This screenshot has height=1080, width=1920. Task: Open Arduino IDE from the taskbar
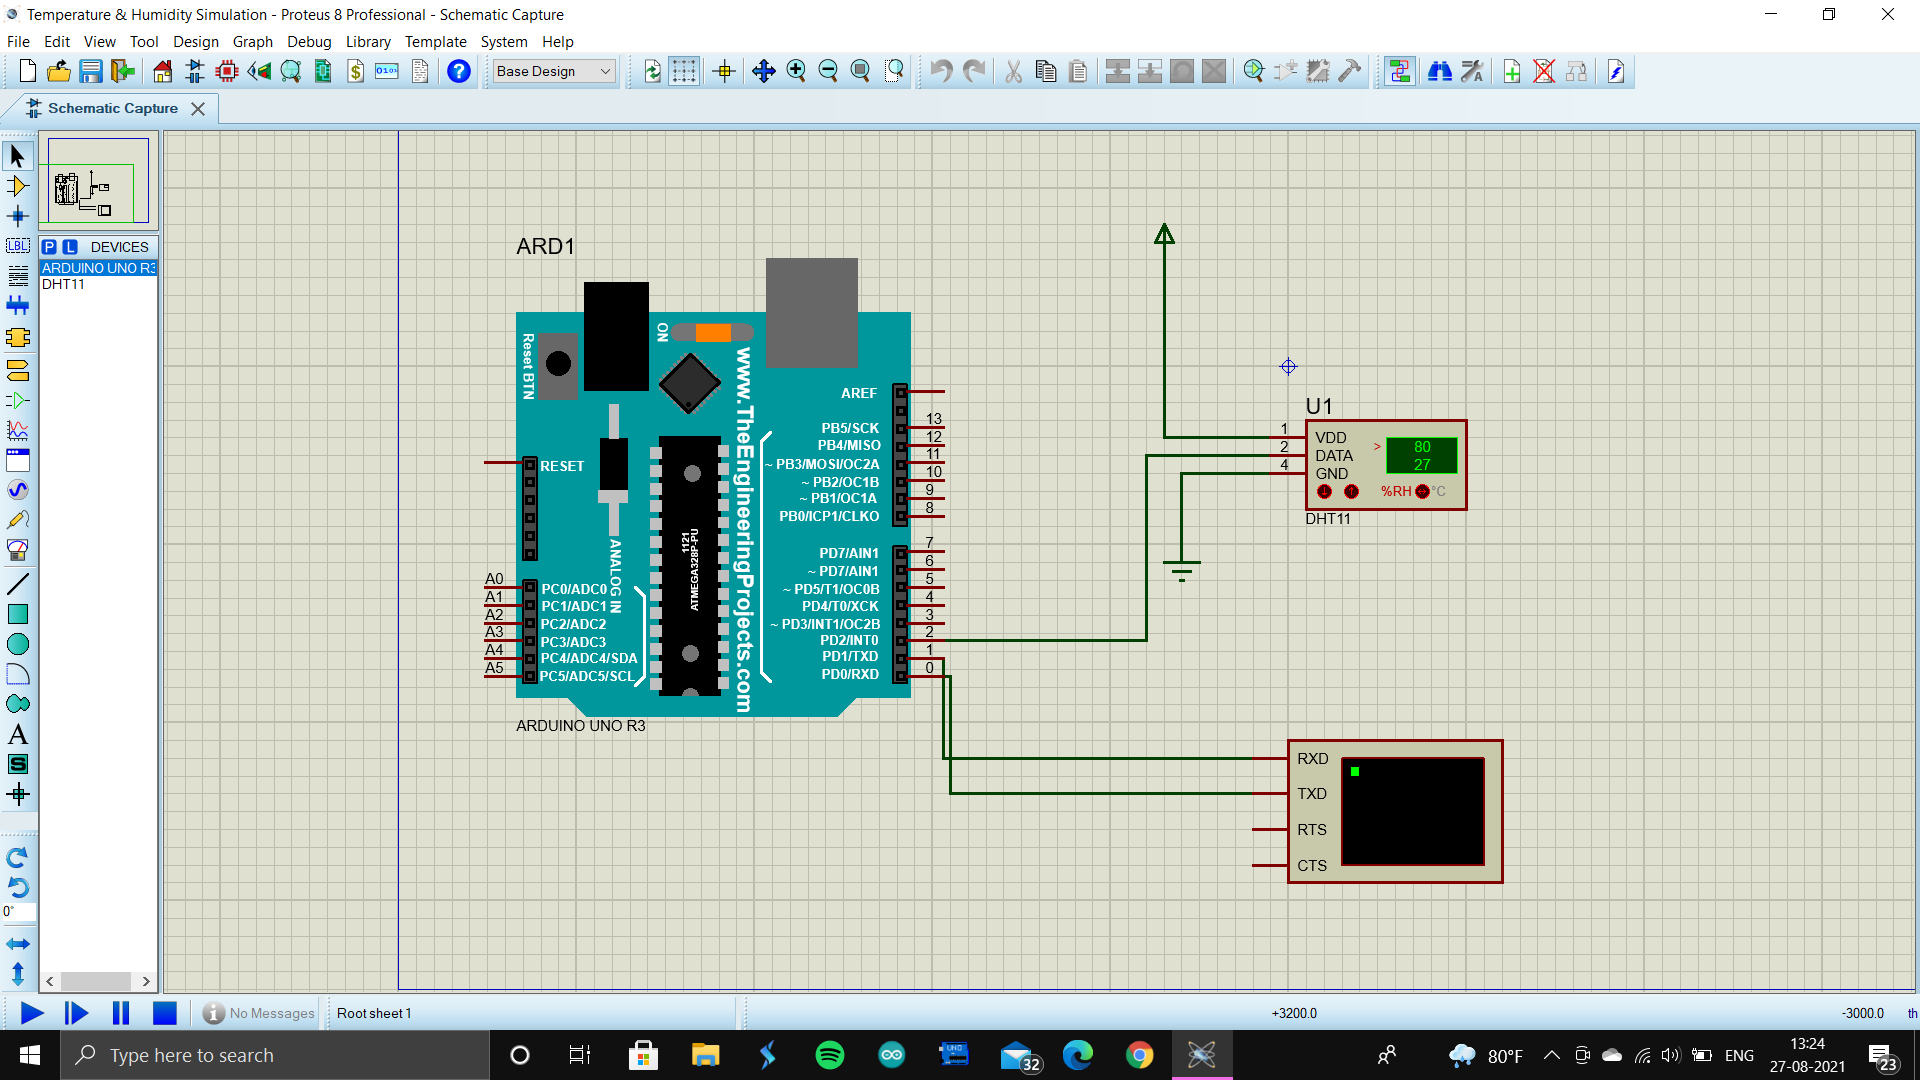point(891,1055)
